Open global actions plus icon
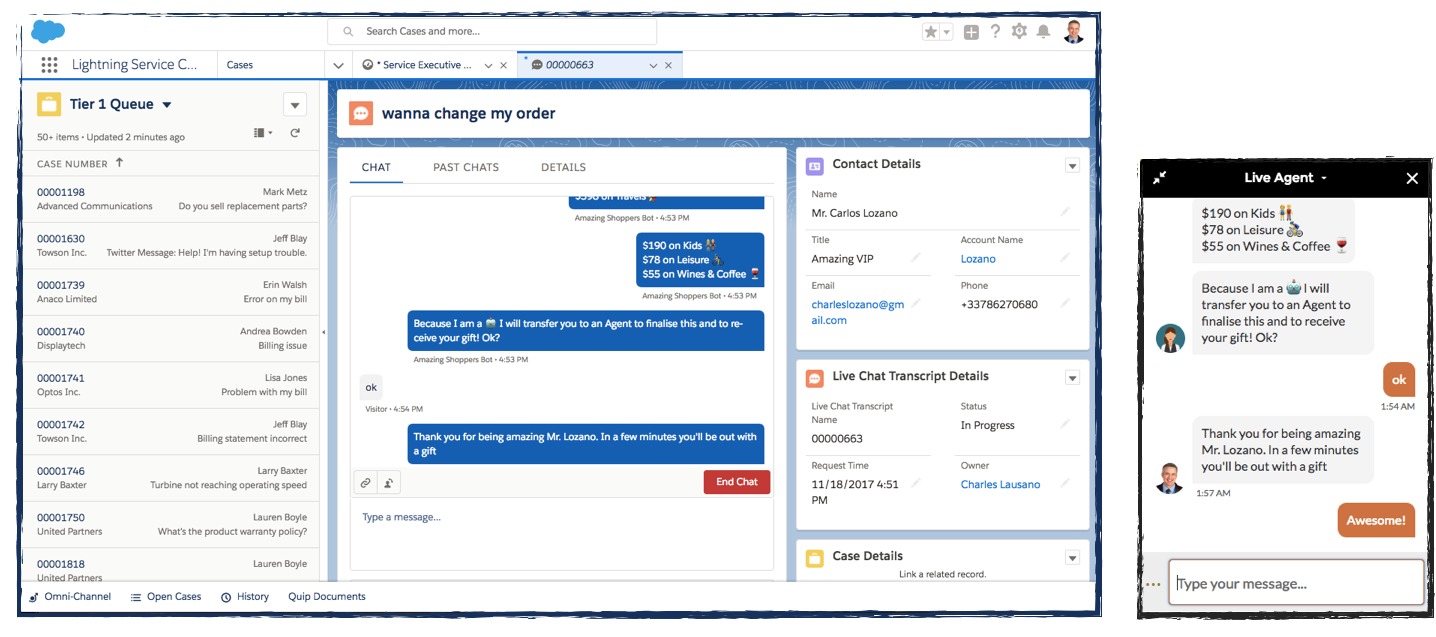This screenshot has width=1436, height=637. point(971,32)
